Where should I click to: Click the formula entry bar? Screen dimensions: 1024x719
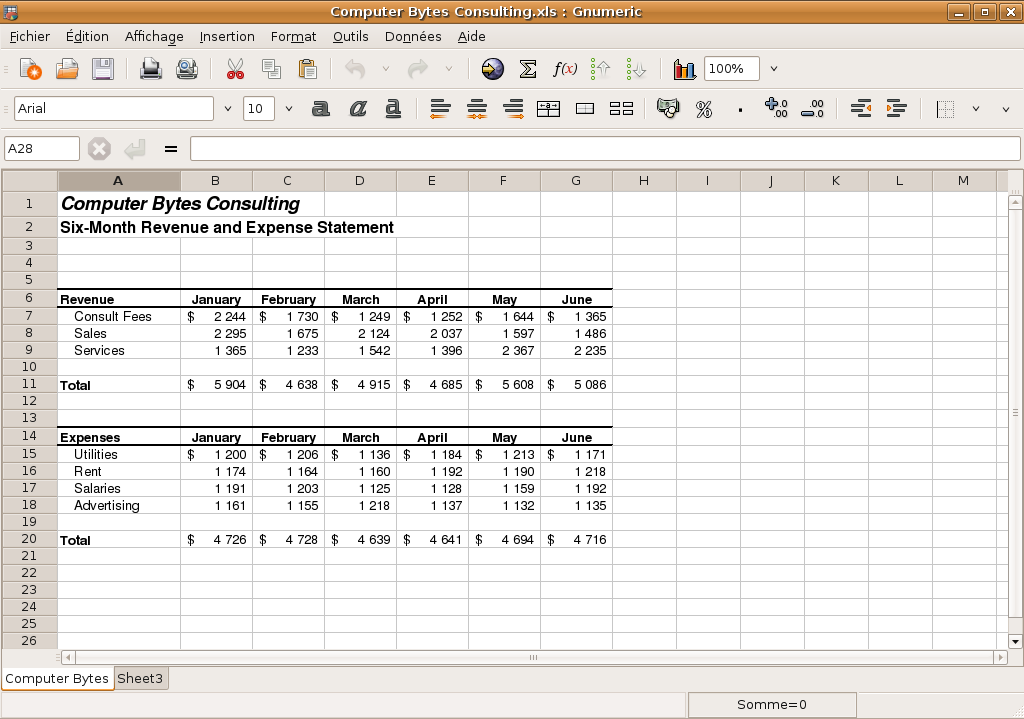[604, 149]
